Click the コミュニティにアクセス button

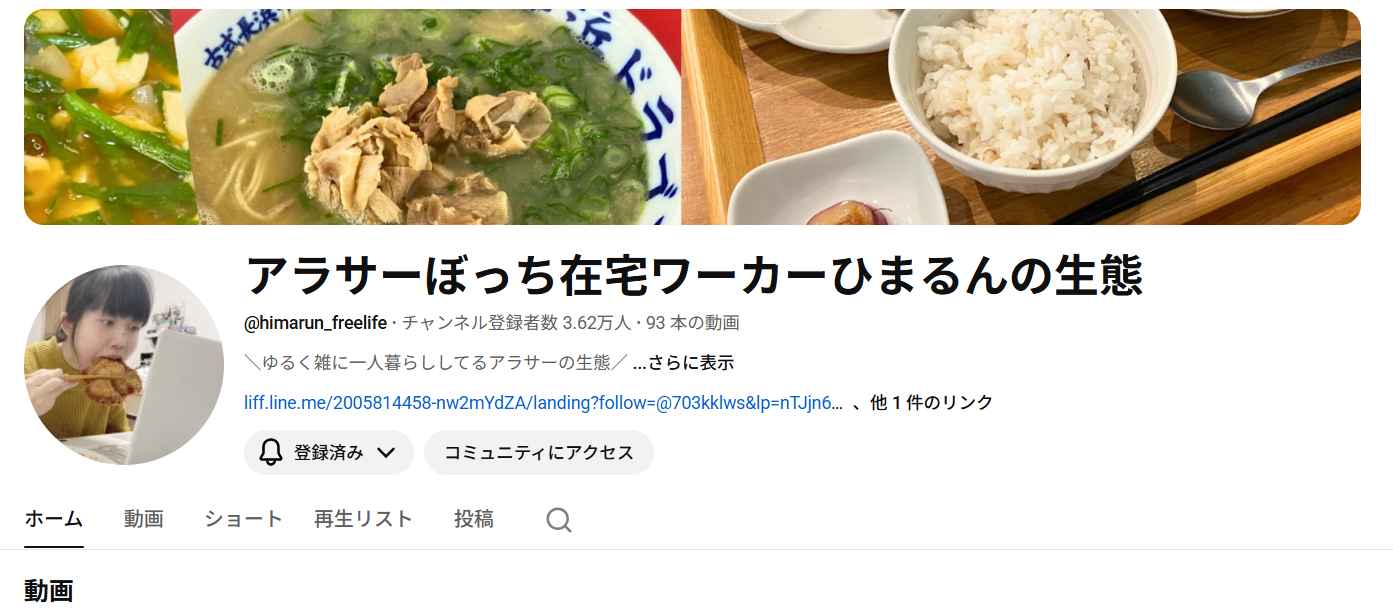[539, 453]
